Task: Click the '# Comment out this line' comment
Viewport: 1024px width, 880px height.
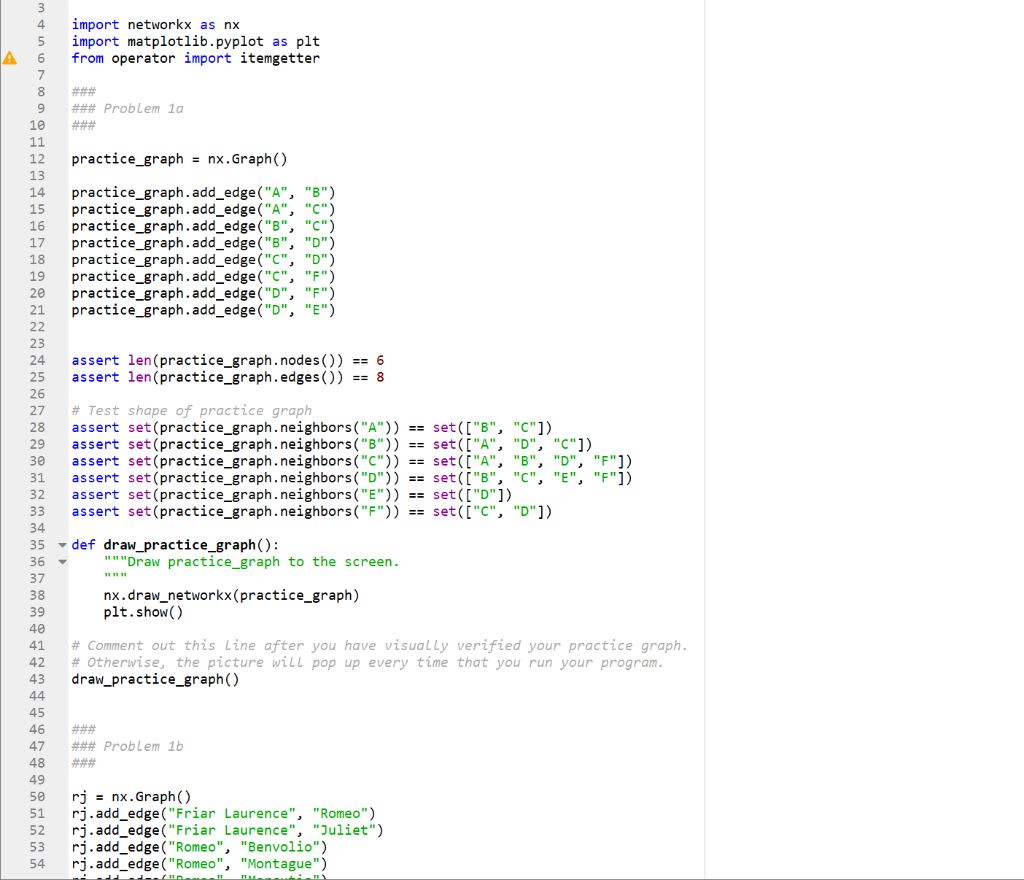Action: pos(379,646)
